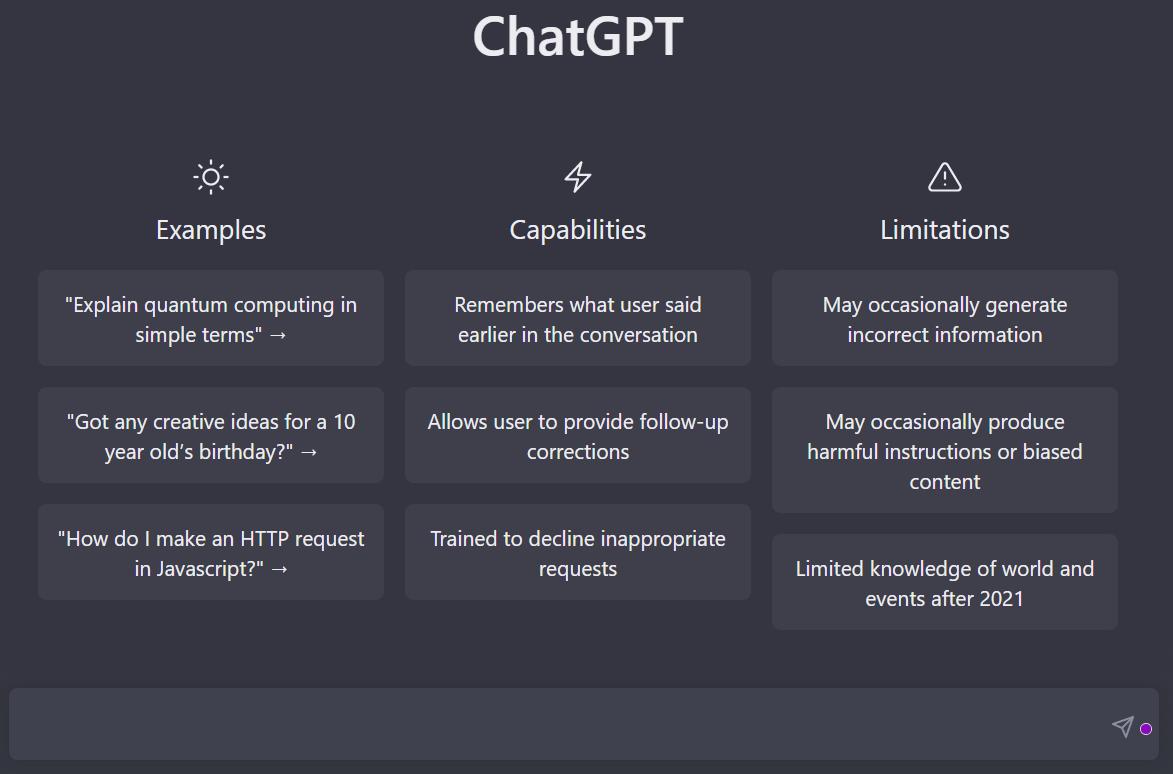Select the quantum computing example prompt
The image size is (1173, 774).
coord(210,318)
